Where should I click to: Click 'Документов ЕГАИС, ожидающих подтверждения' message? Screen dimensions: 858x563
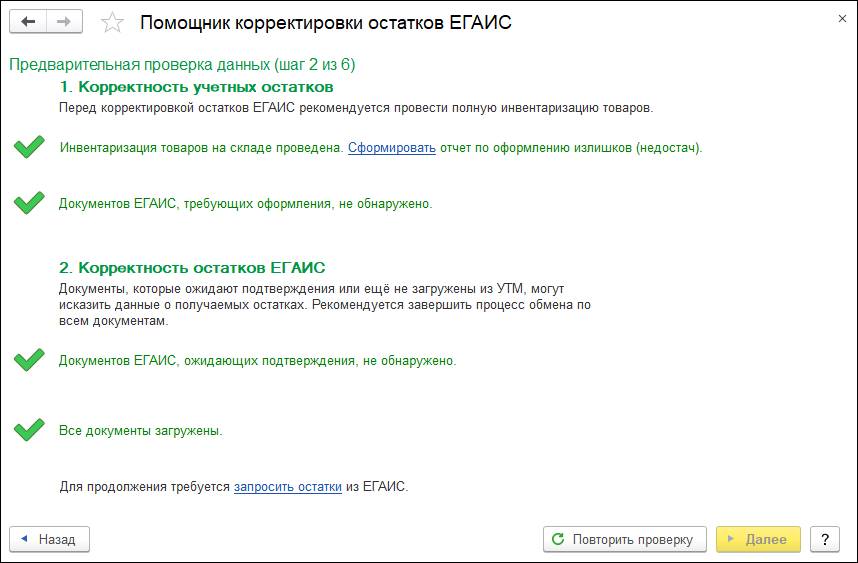257,361
